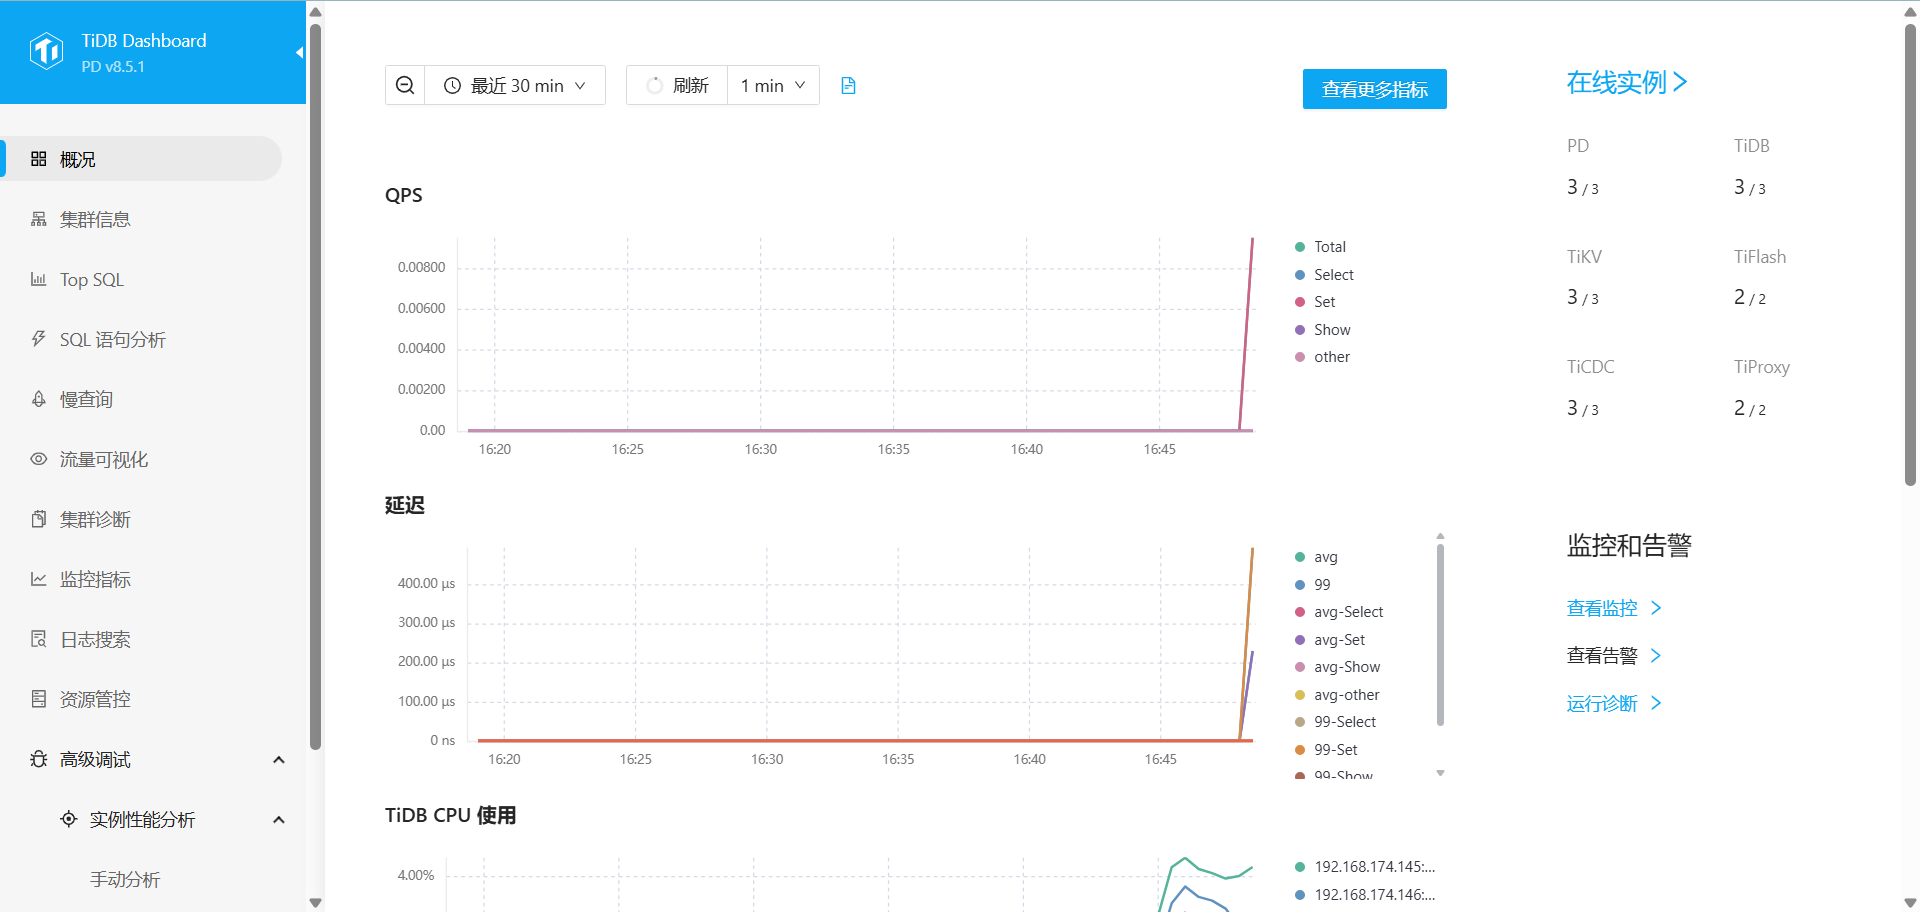Click the latency legend scrollbar thumb
Viewport: 1920px width, 912px height.
1440,634
